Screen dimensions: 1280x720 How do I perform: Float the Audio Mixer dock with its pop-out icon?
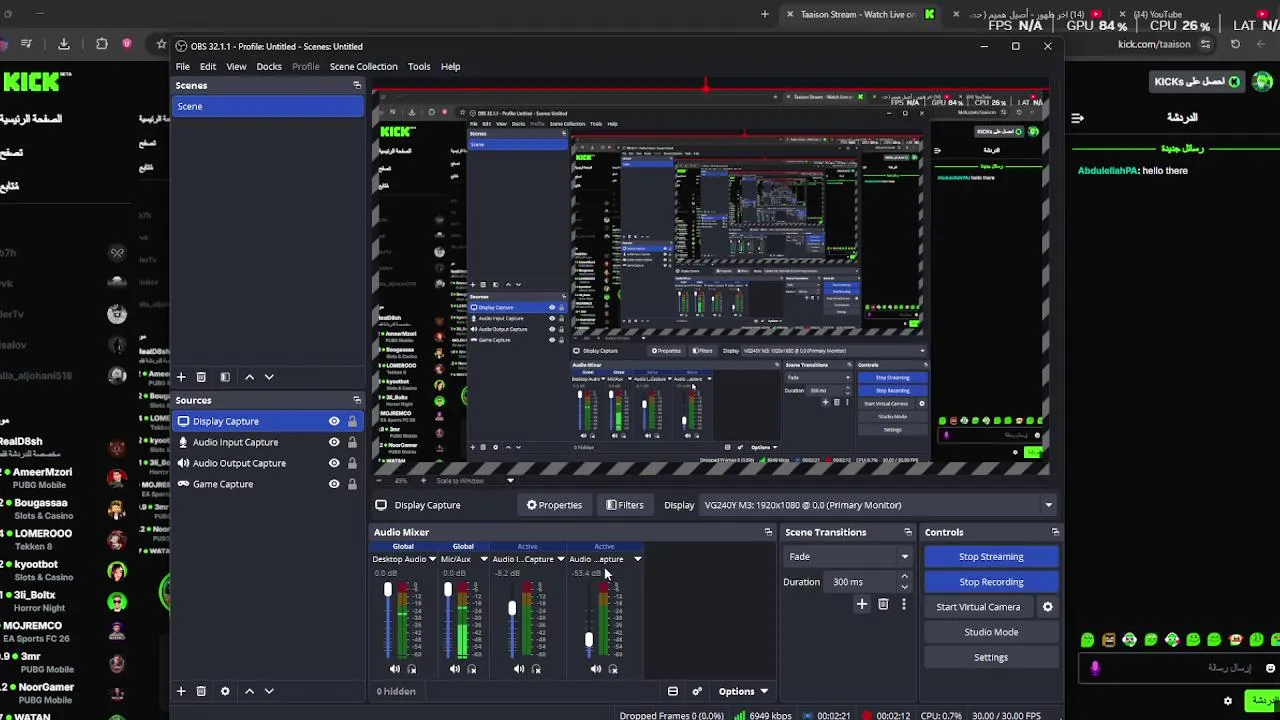(x=768, y=532)
